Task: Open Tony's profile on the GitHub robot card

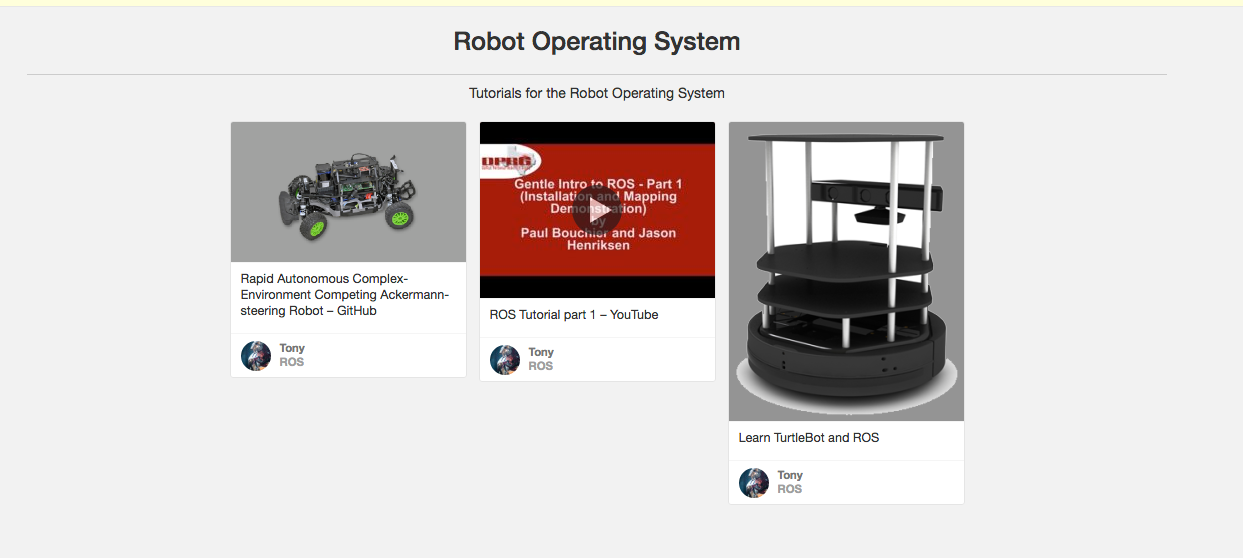Action: [x=292, y=348]
